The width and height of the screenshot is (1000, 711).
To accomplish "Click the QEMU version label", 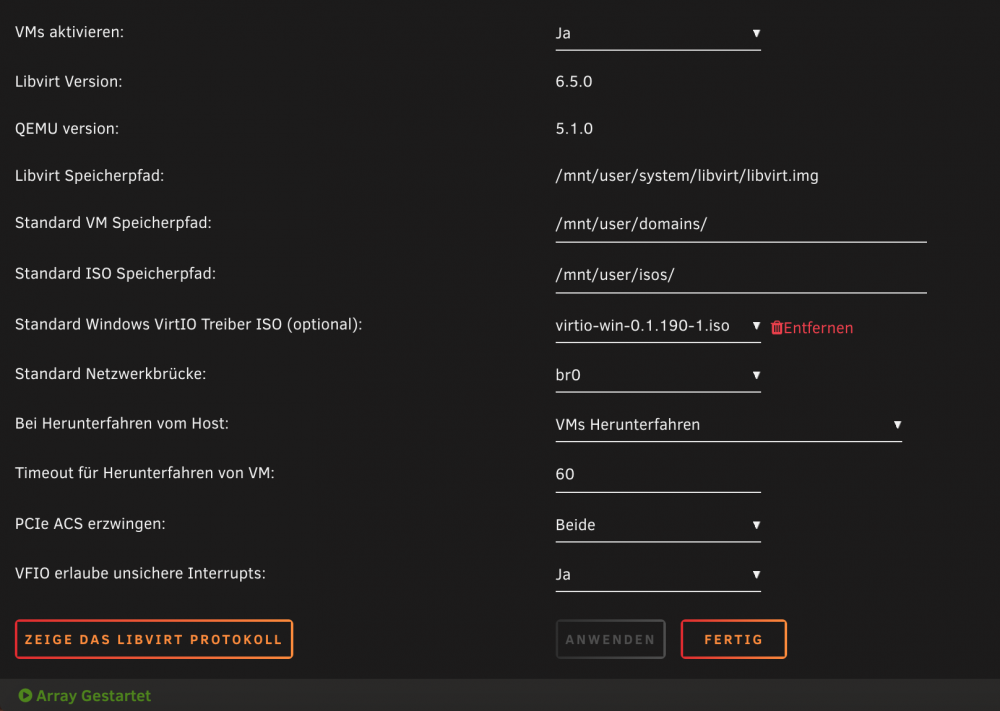I will click(67, 129).
